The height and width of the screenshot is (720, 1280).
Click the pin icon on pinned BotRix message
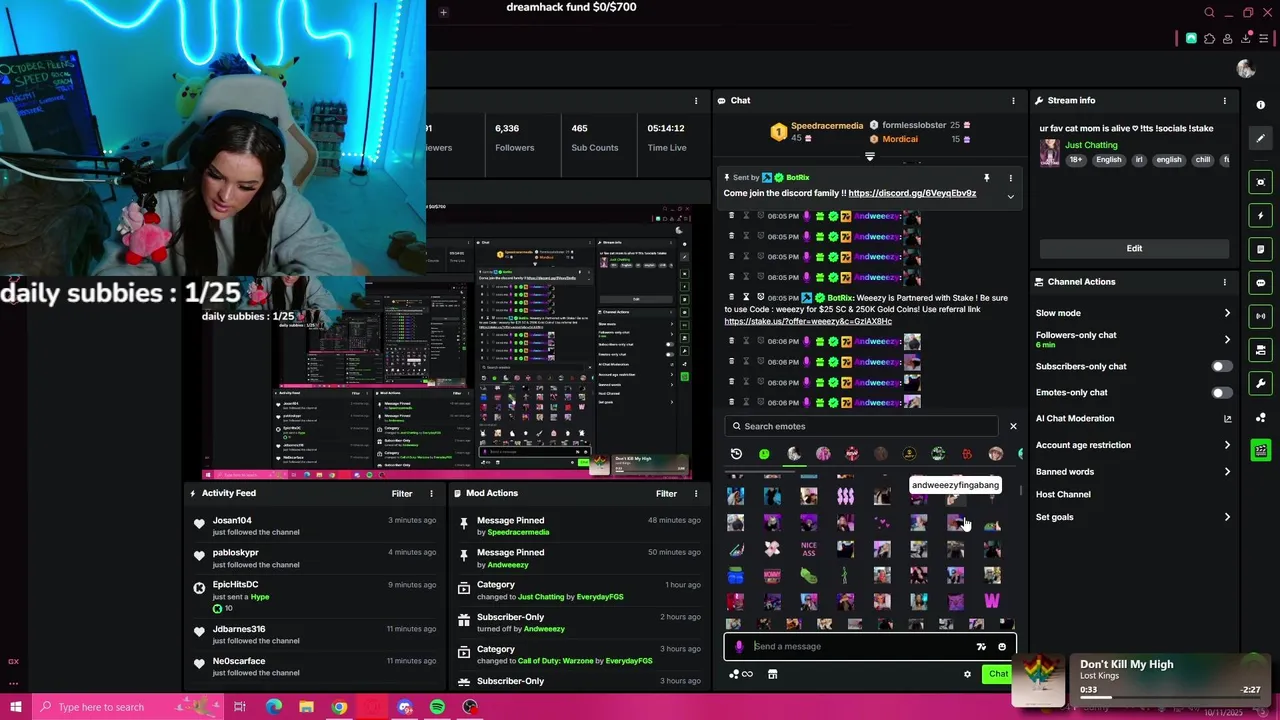coord(986,178)
